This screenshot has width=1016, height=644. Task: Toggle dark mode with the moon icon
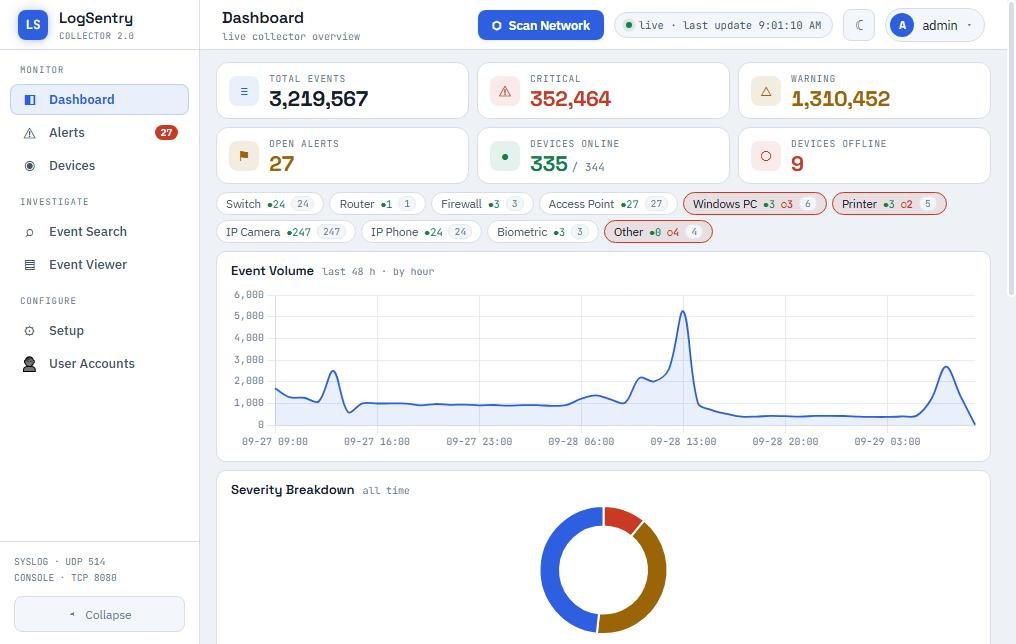pyautogui.click(x=859, y=25)
